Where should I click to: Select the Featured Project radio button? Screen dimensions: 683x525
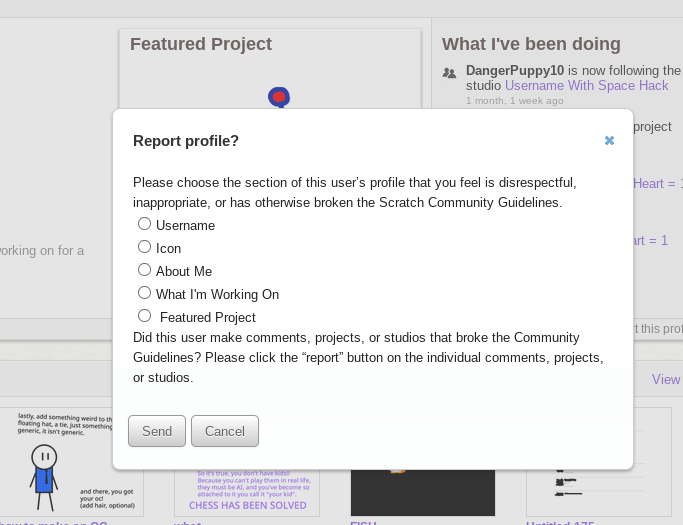(145, 316)
